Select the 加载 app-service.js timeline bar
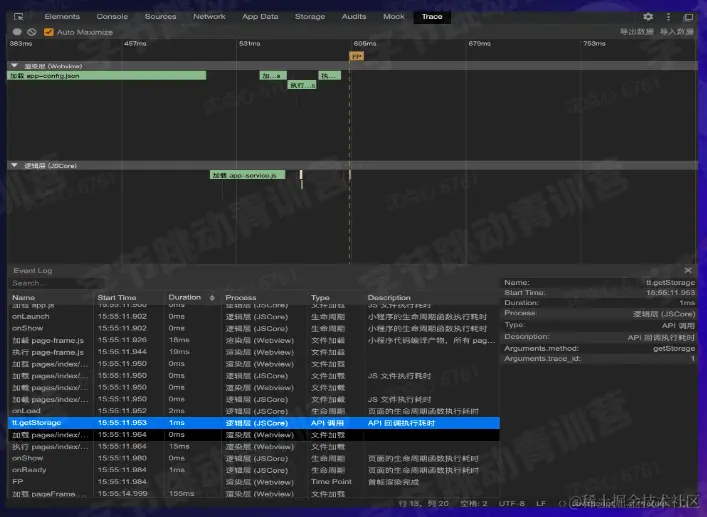707x517 pixels. 248,175
